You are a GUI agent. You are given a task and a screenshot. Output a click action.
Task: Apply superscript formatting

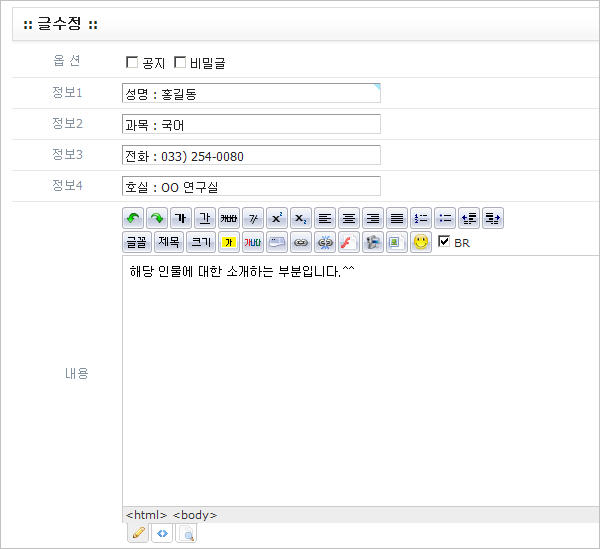pyautogui.click(x=278, y=218)
